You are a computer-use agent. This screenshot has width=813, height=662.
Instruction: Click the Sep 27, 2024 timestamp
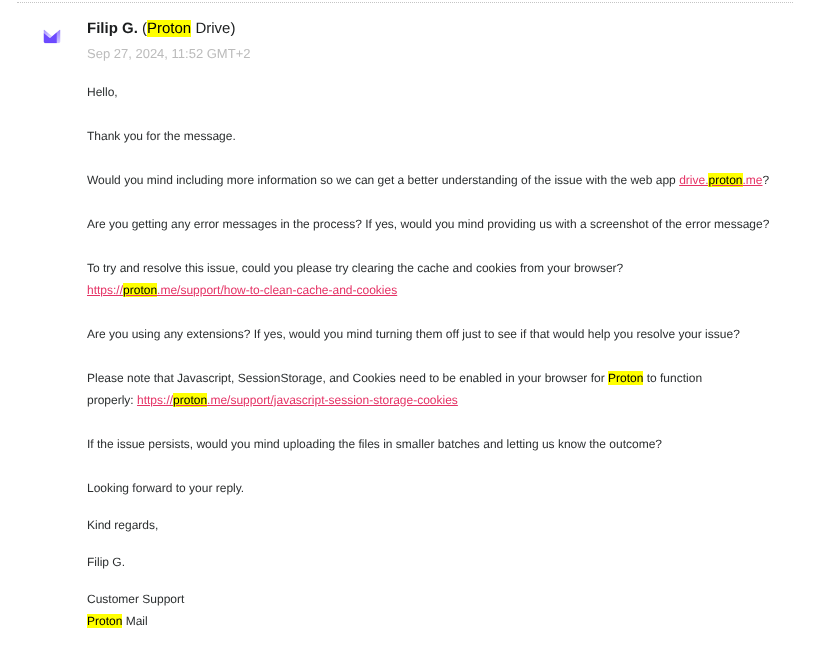click(x=168, y=54)
